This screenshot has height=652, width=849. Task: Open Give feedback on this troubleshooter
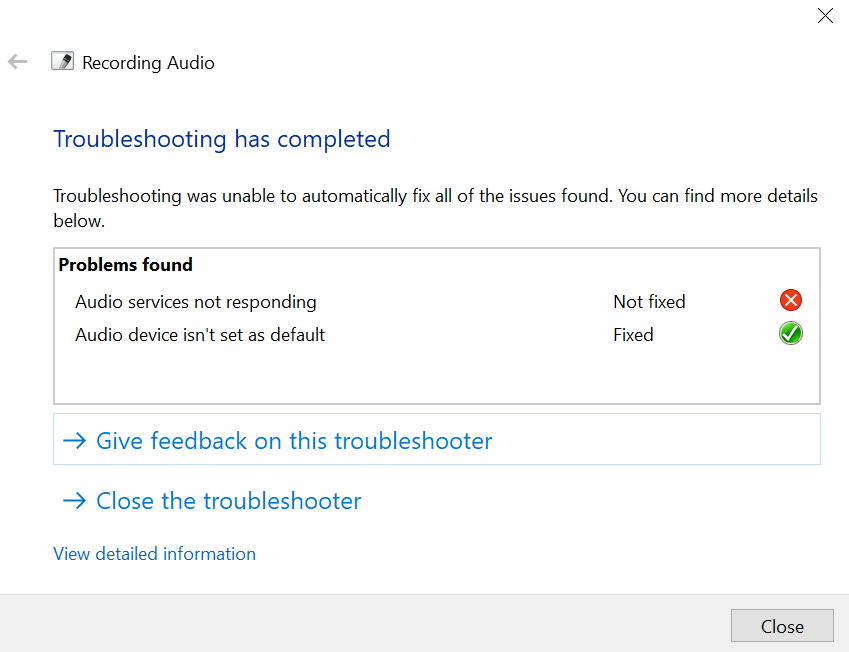coord(436,439)
